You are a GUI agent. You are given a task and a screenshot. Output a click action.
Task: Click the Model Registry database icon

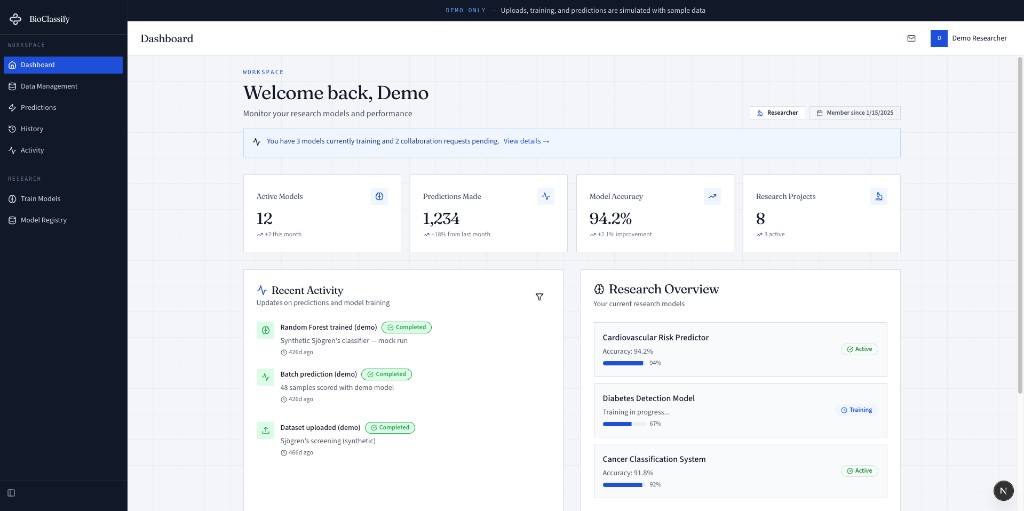tap(12, 220)
